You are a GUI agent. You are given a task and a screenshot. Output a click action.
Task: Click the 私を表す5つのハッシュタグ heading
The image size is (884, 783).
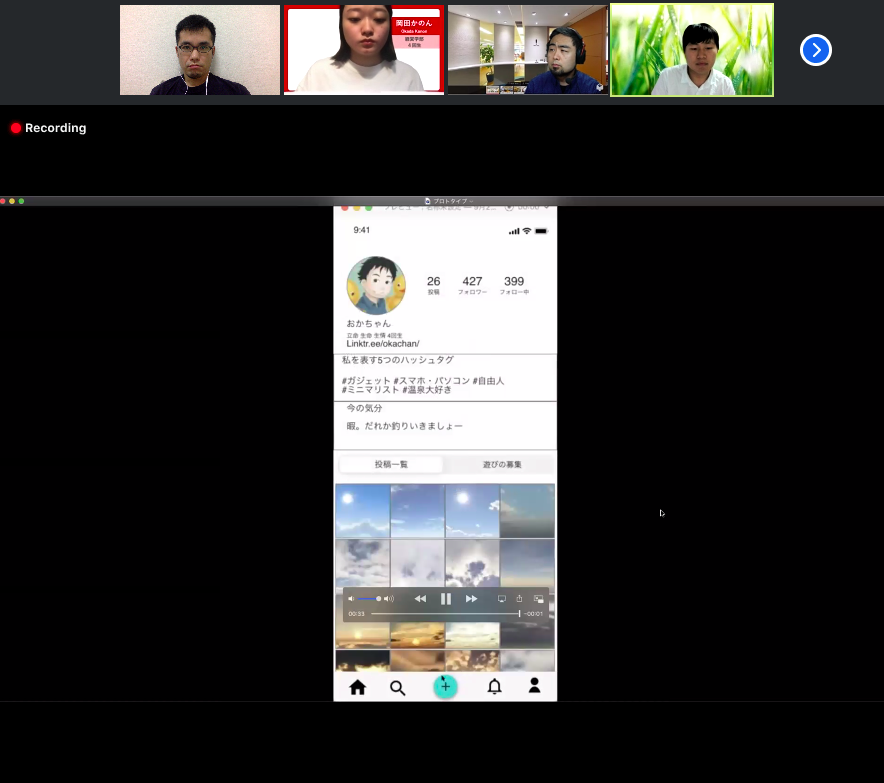pyautogui.click(x=397, y=360)
